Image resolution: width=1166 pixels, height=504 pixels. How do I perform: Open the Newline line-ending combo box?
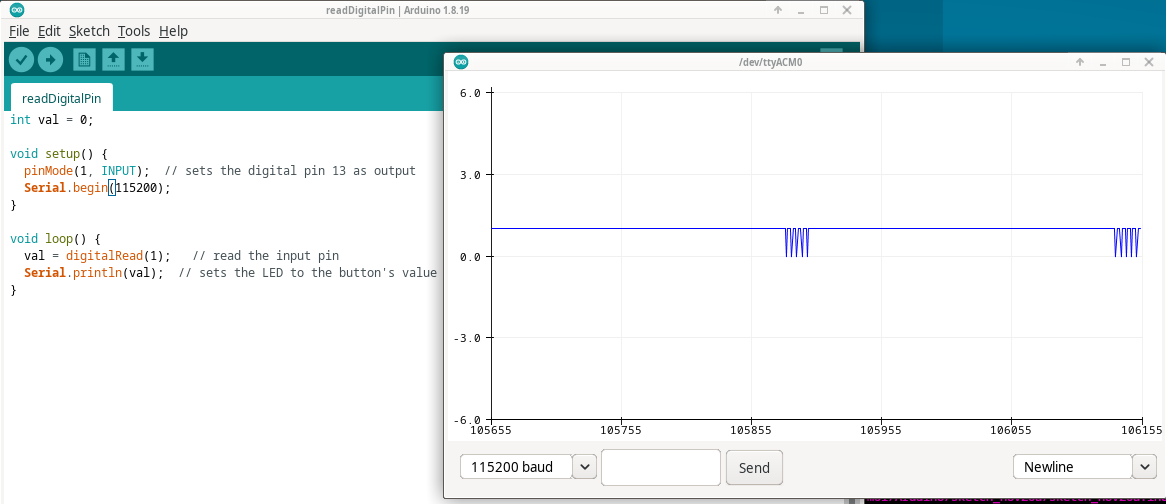(1084, 467)
